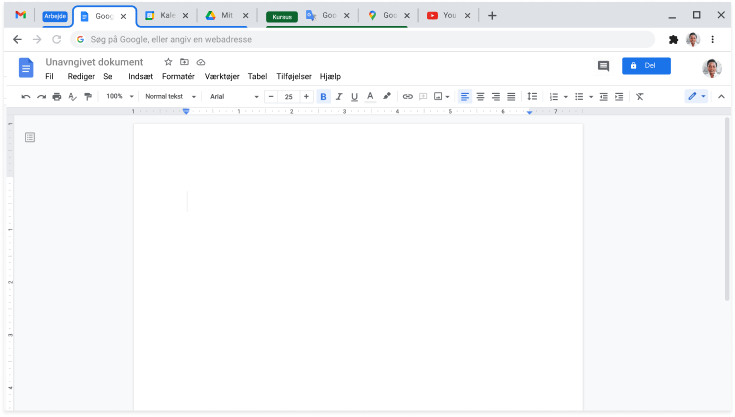735x417 pixels.
Task: Open the Formatér menu
Action: click(x=178, y=76)
